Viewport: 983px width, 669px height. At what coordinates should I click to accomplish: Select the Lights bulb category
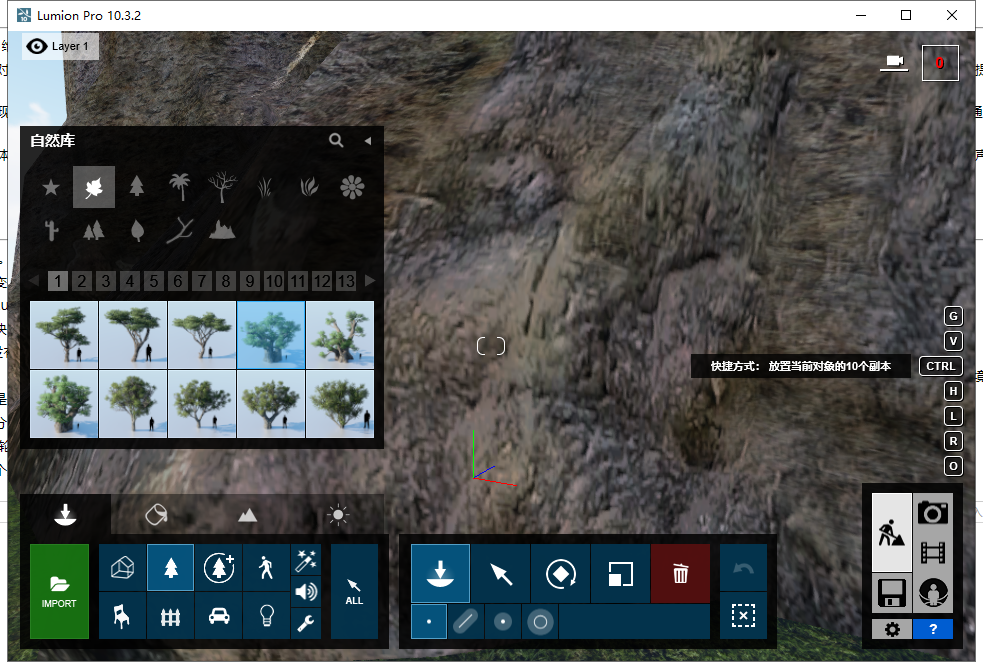coord(266,616)
